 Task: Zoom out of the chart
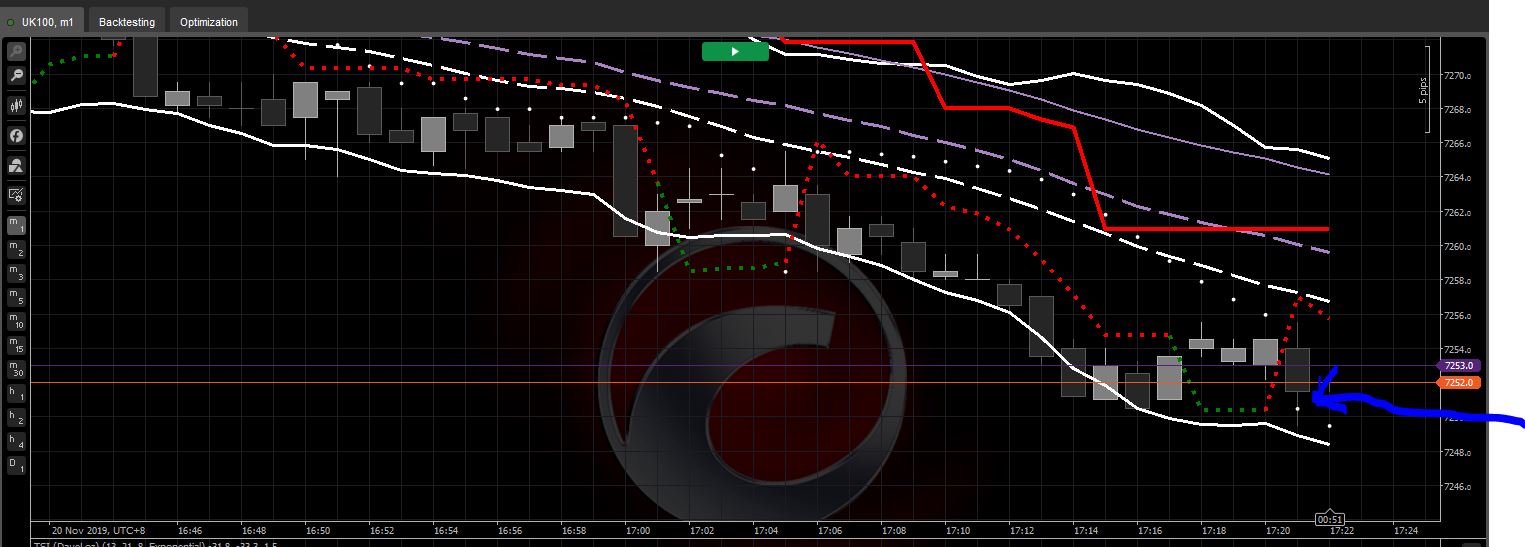(x=16, y=75)
